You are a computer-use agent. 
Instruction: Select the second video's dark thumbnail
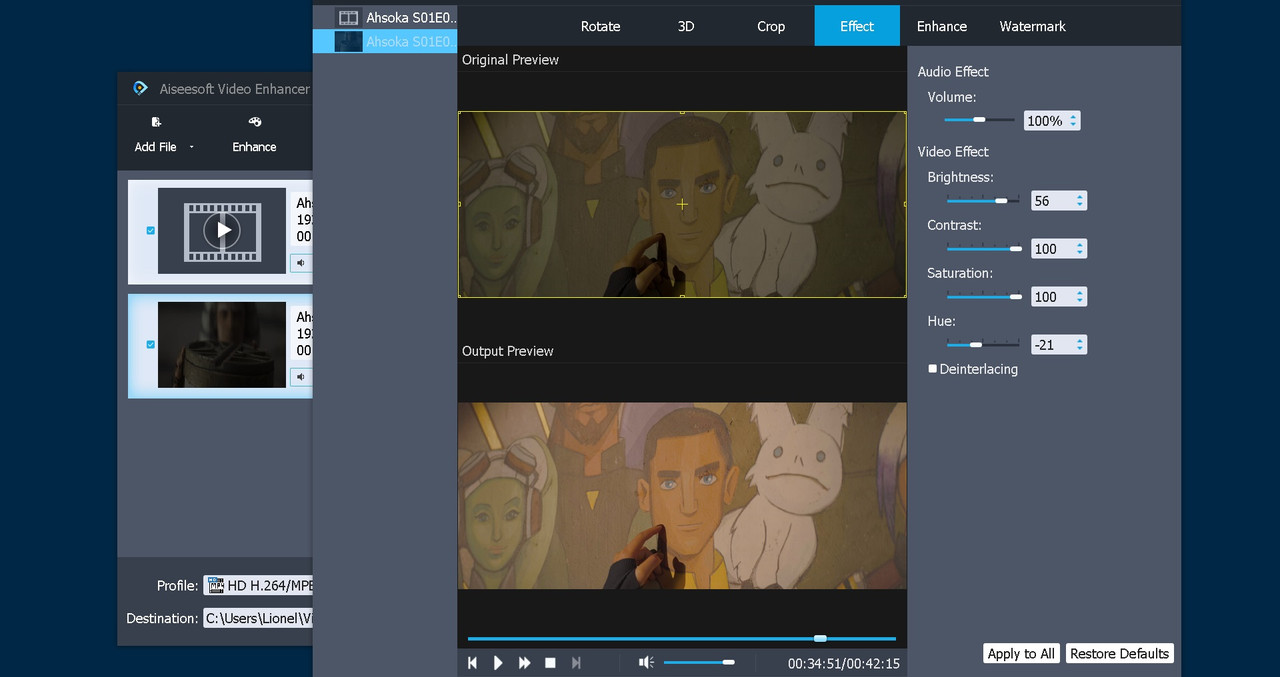coord(222,345)
